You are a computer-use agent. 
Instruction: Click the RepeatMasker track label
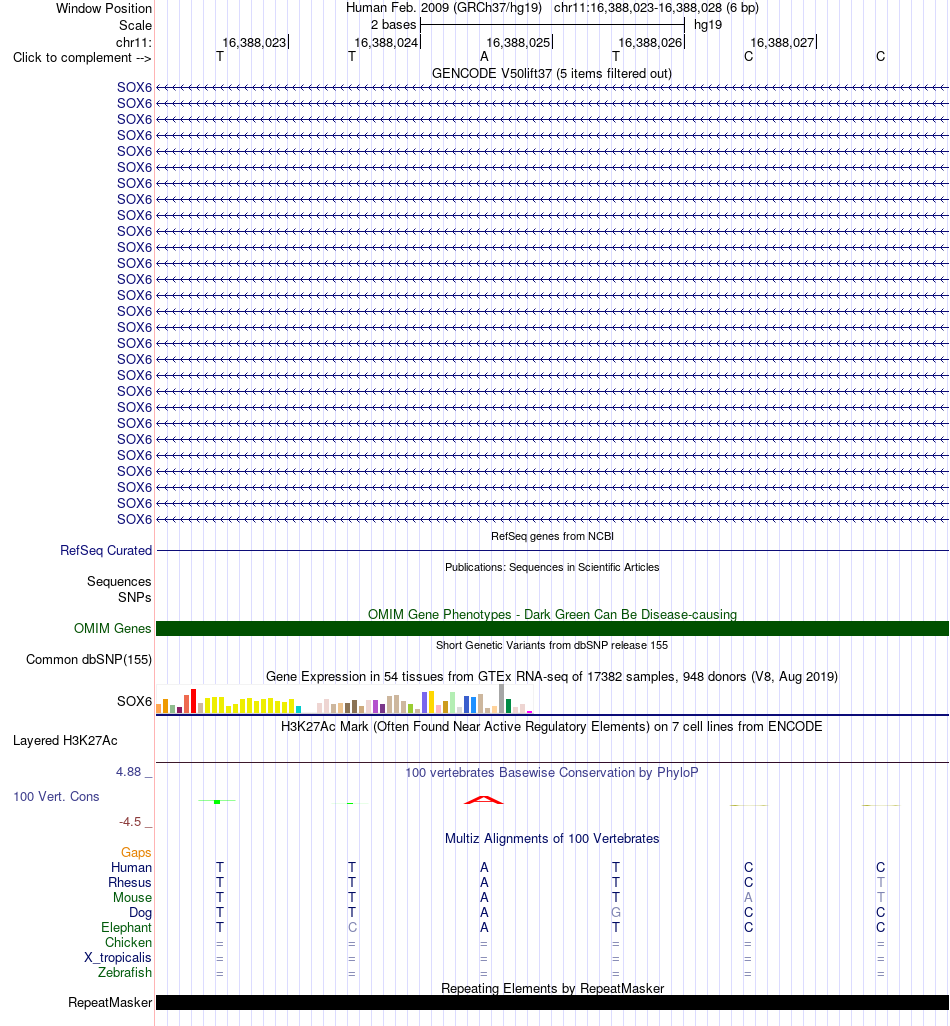coord(110,1002)
